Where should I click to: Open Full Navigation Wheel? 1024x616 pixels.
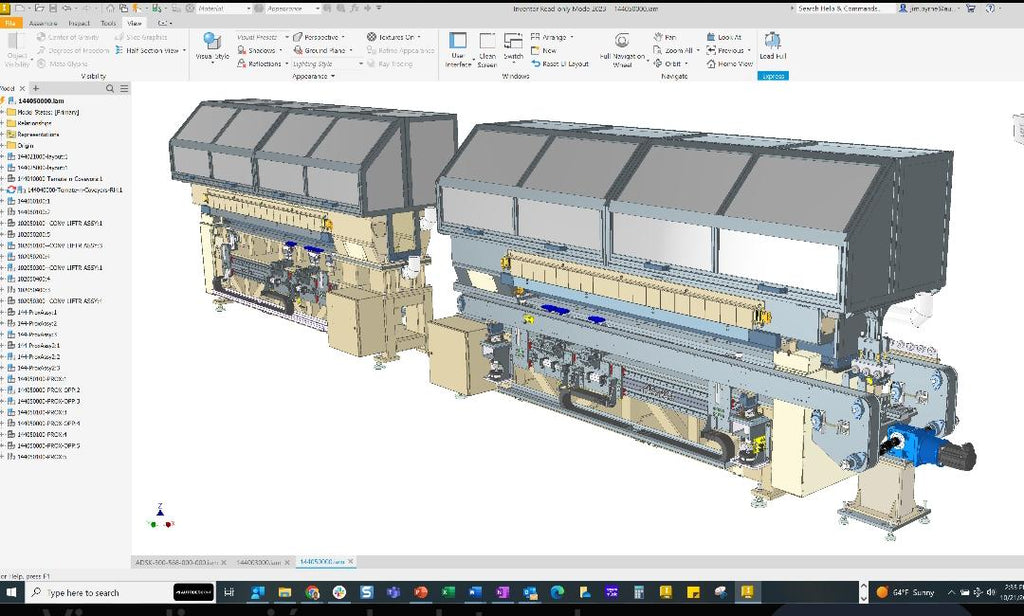[x=622, y=50]
